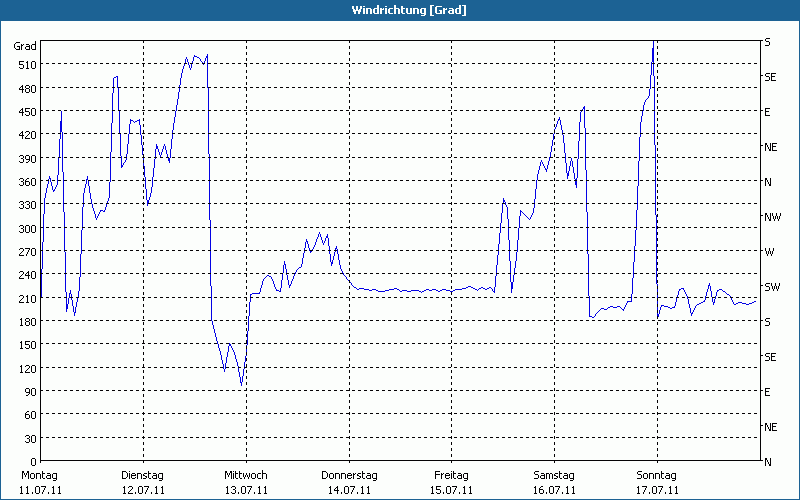Click the 'Freitag' day label
Screen dimensions: 800x500
click(x=452, y=476)
